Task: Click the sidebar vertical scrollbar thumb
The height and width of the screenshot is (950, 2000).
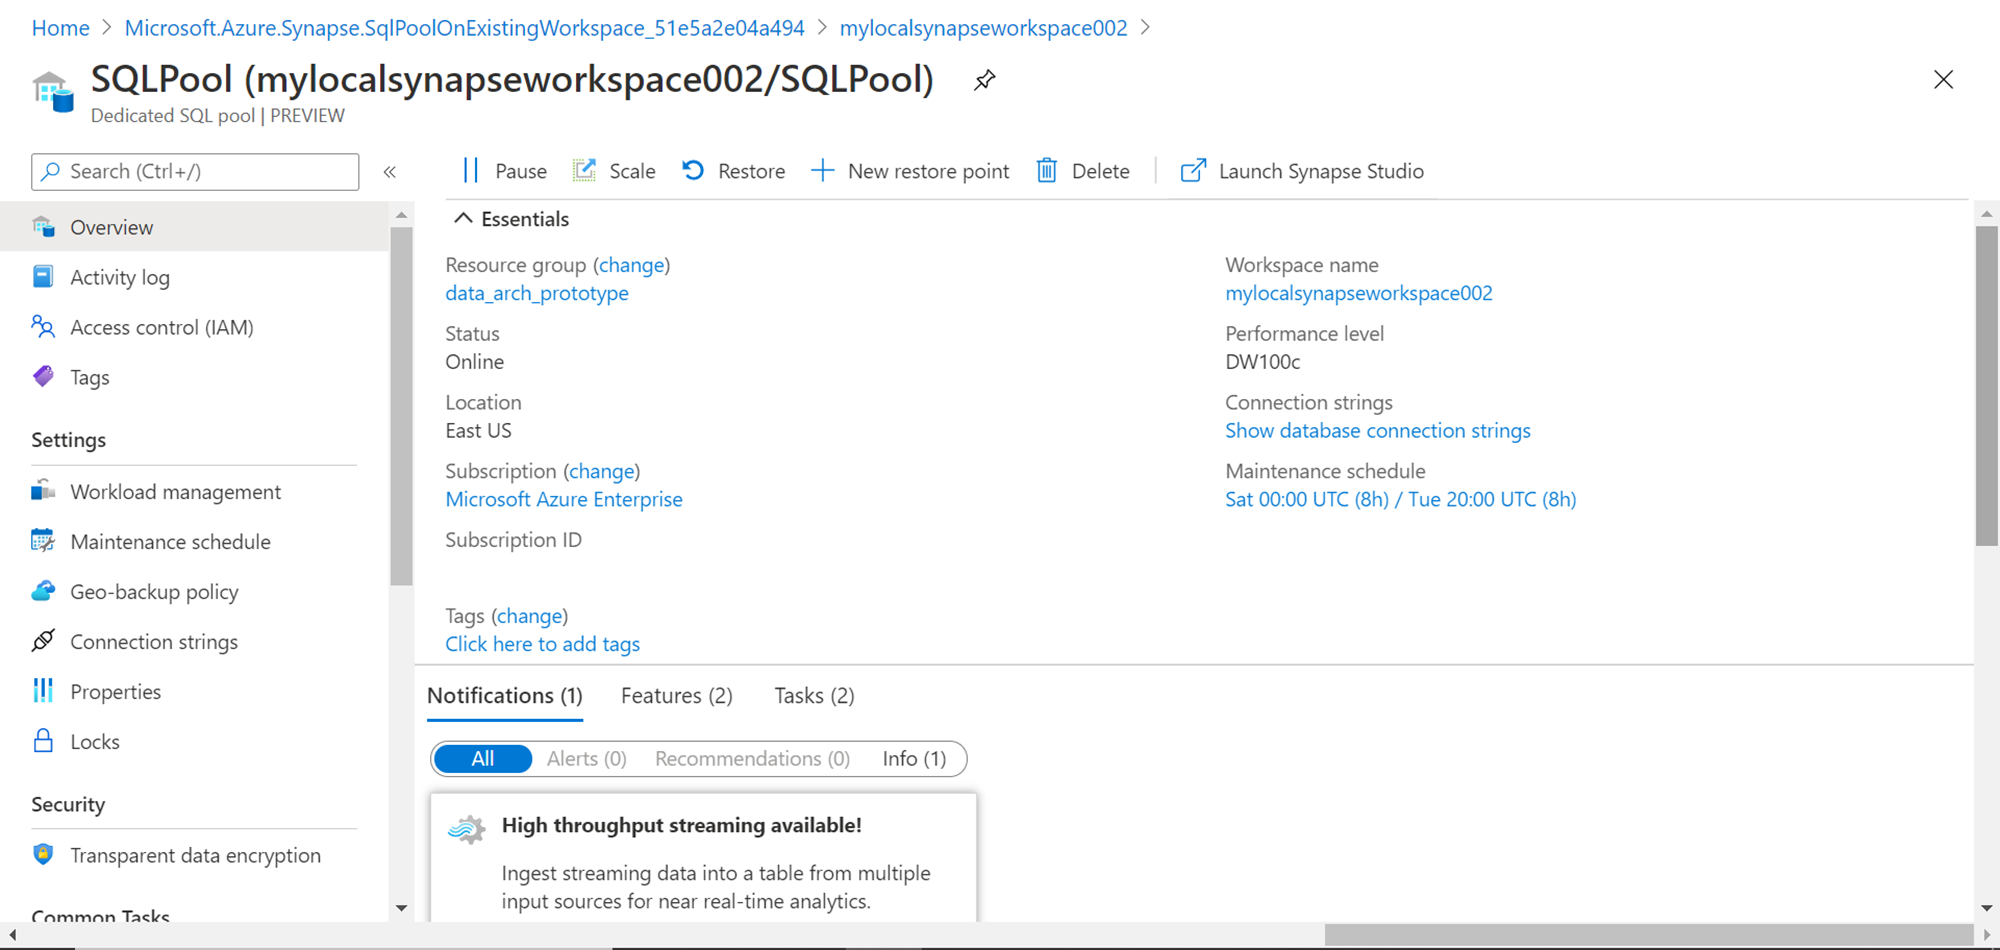Action: 401,405
